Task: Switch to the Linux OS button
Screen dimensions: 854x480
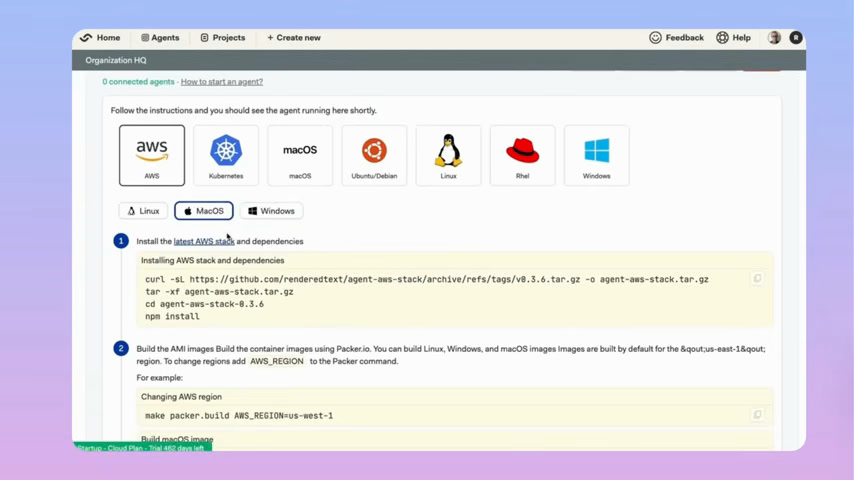Action: tap(143, 211)
